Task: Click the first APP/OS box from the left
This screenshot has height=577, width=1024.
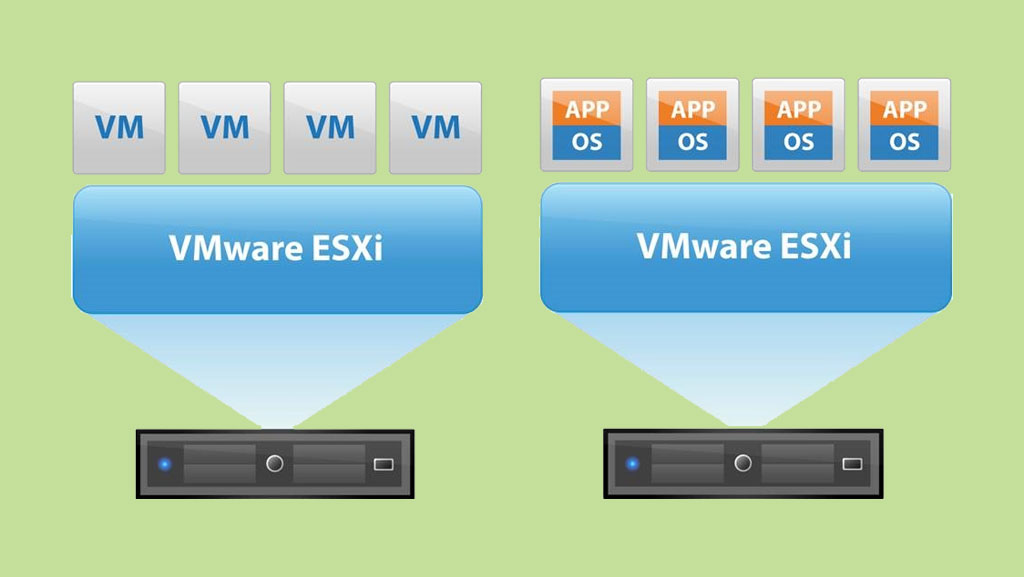Action: pyautogui.click(x=586, y=125)
